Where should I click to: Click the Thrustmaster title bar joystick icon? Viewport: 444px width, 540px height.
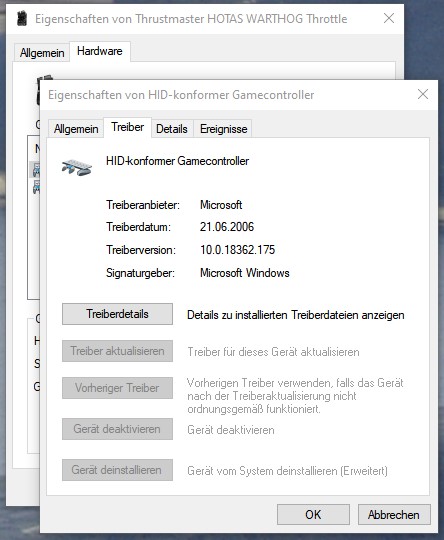(x=22, y=18)
